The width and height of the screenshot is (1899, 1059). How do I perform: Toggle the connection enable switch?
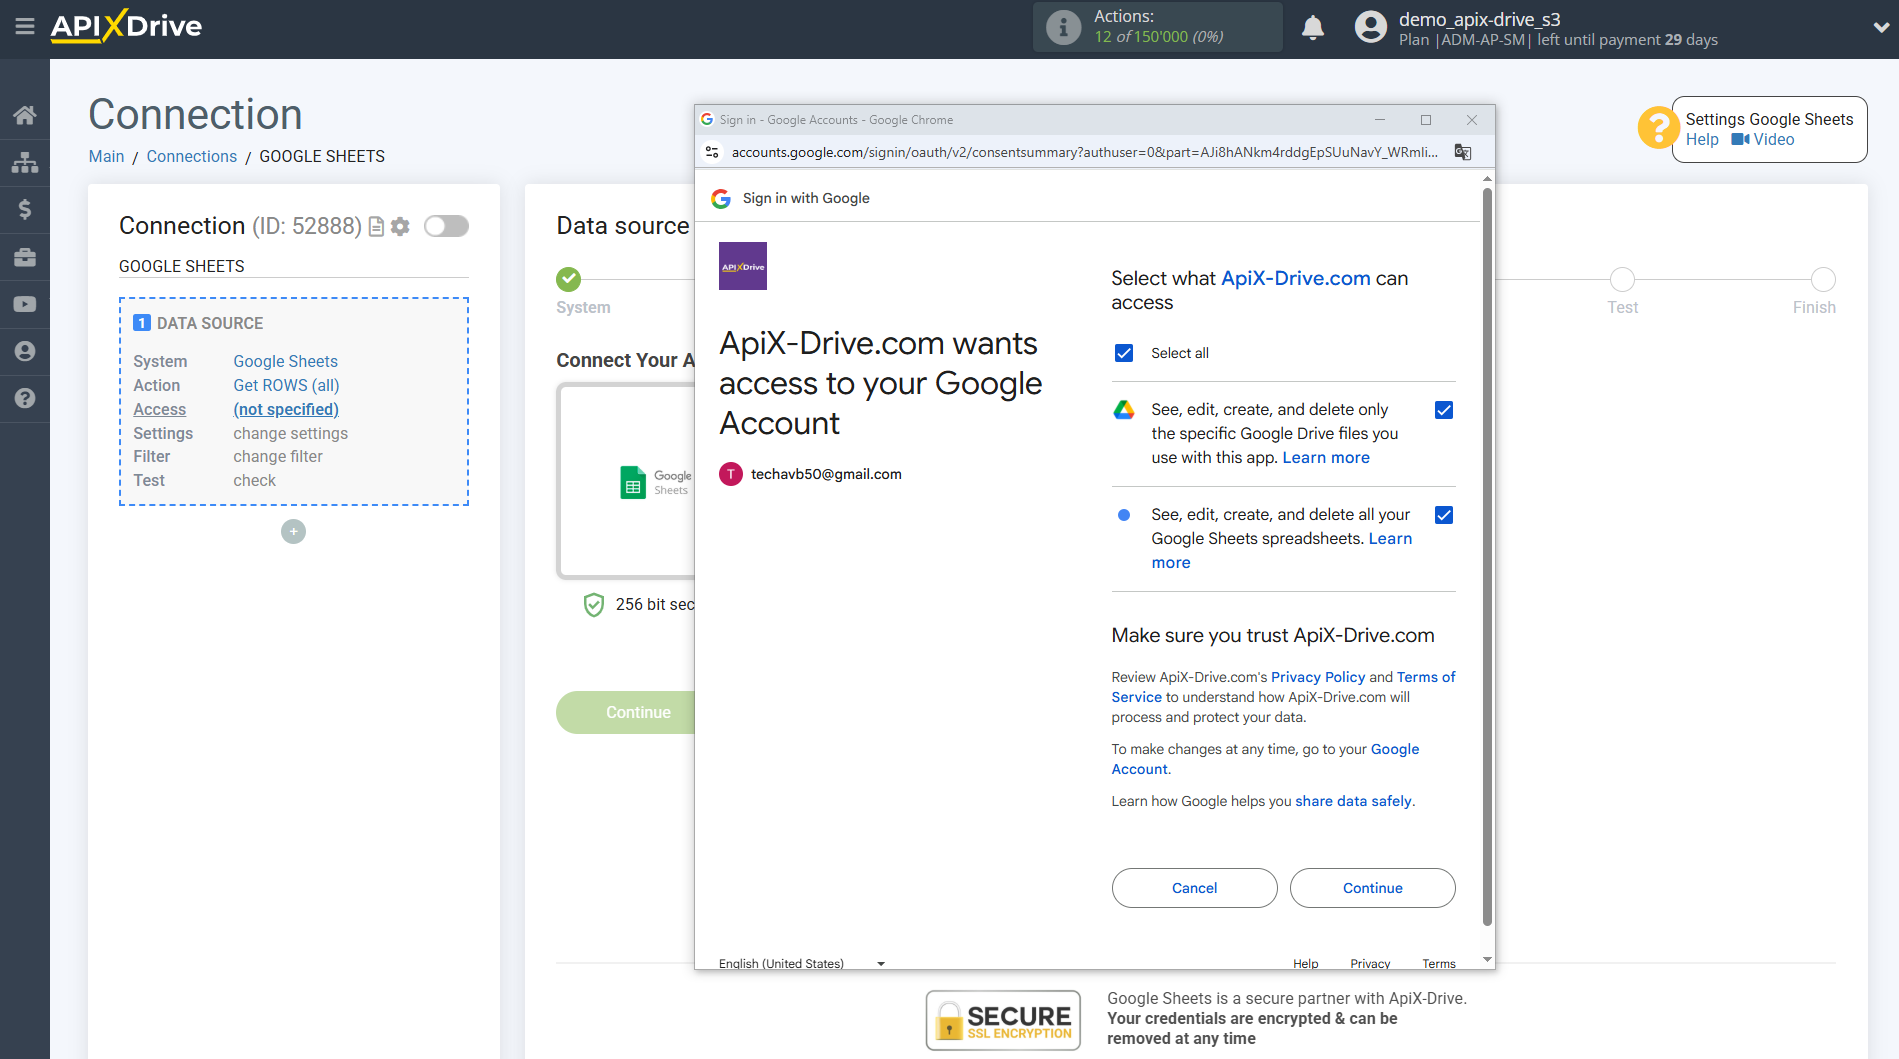tap(446, 226)
